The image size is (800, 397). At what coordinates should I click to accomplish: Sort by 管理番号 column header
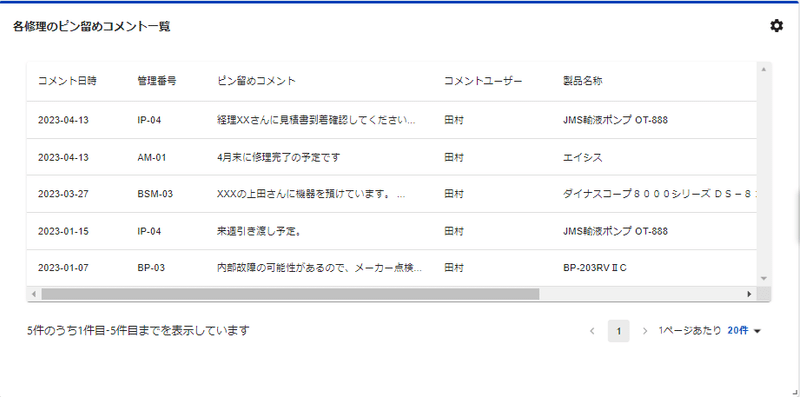[157, 81]
